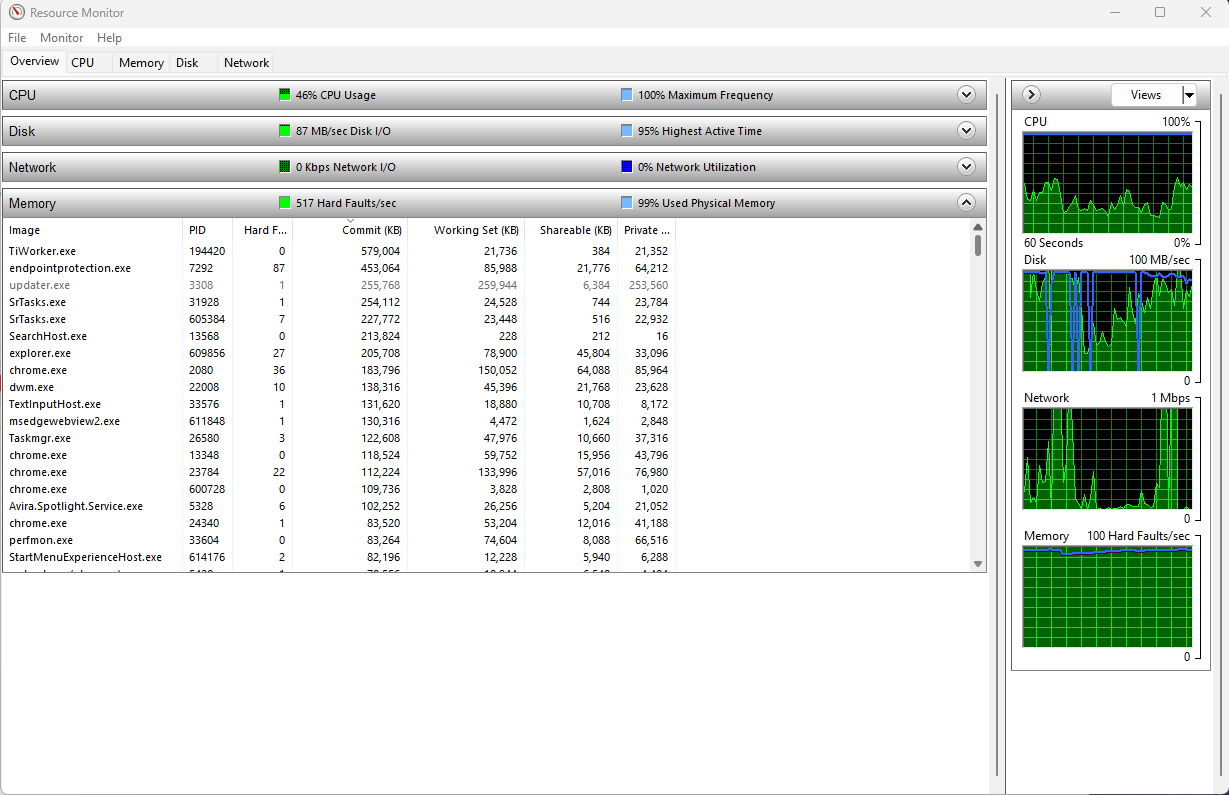Click the blue Maximum Frequency indicator square
This screenshot has width=1229, height=795.
pos(626,95)
